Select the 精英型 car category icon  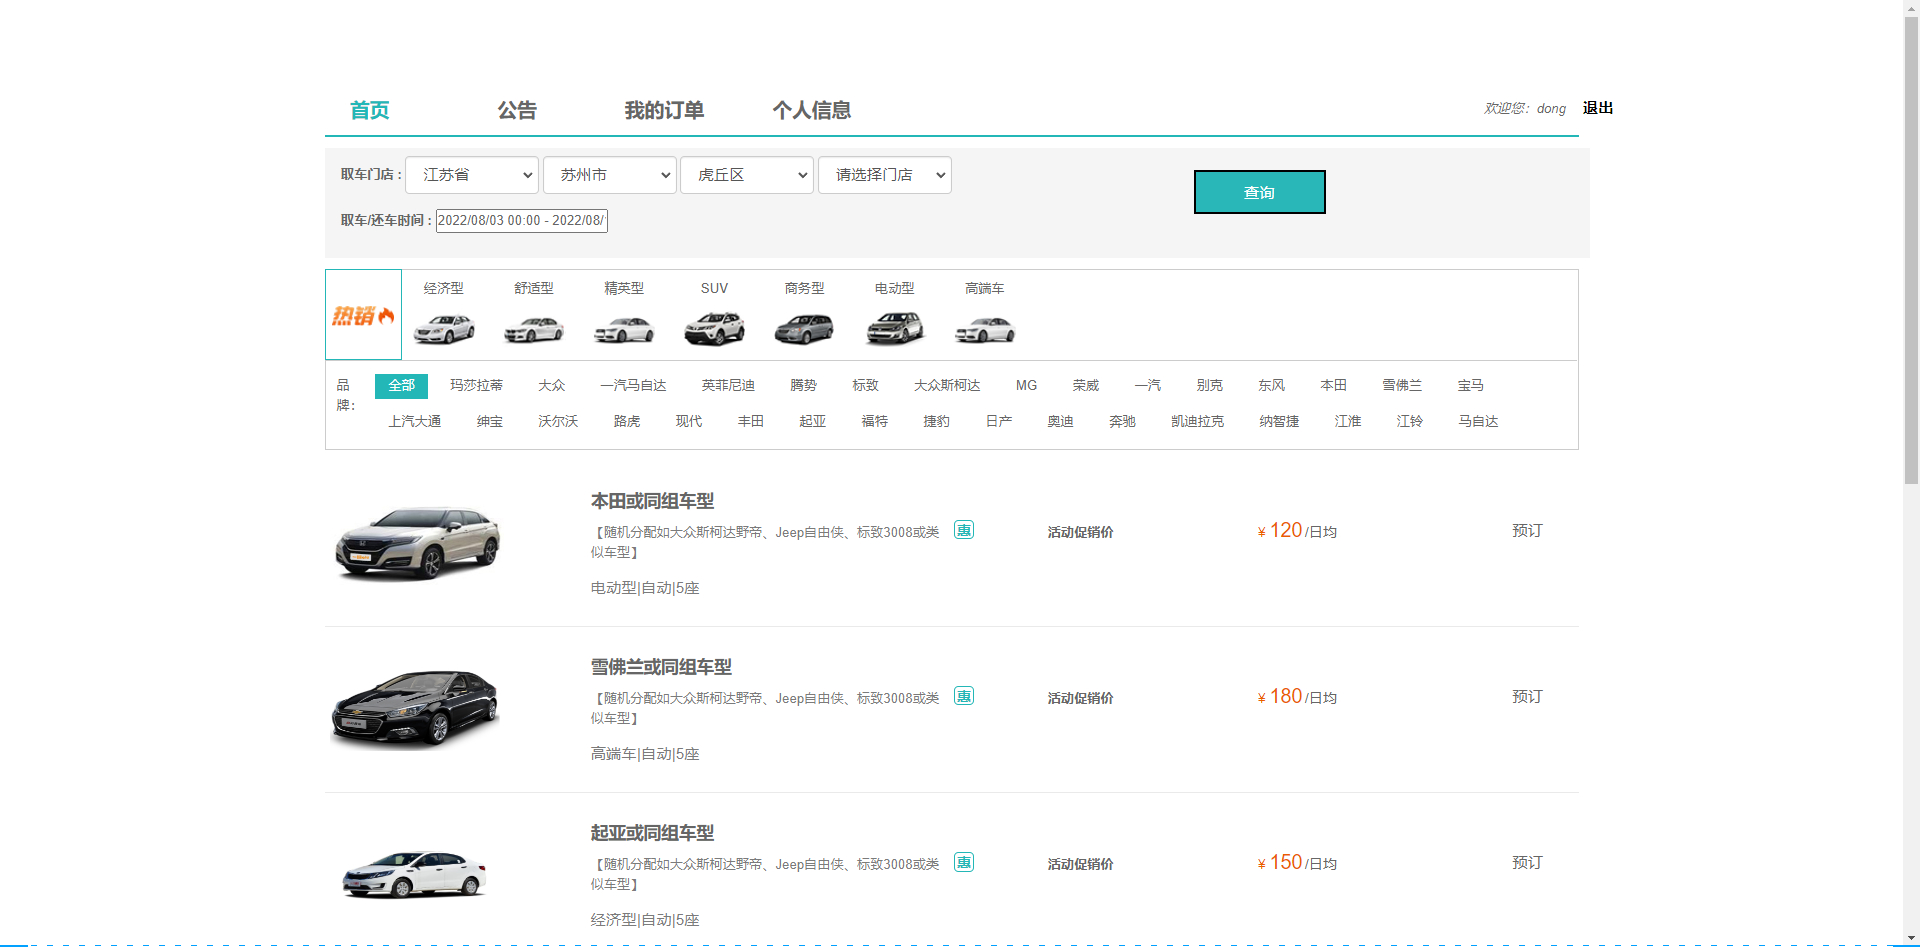coord(624,329)
